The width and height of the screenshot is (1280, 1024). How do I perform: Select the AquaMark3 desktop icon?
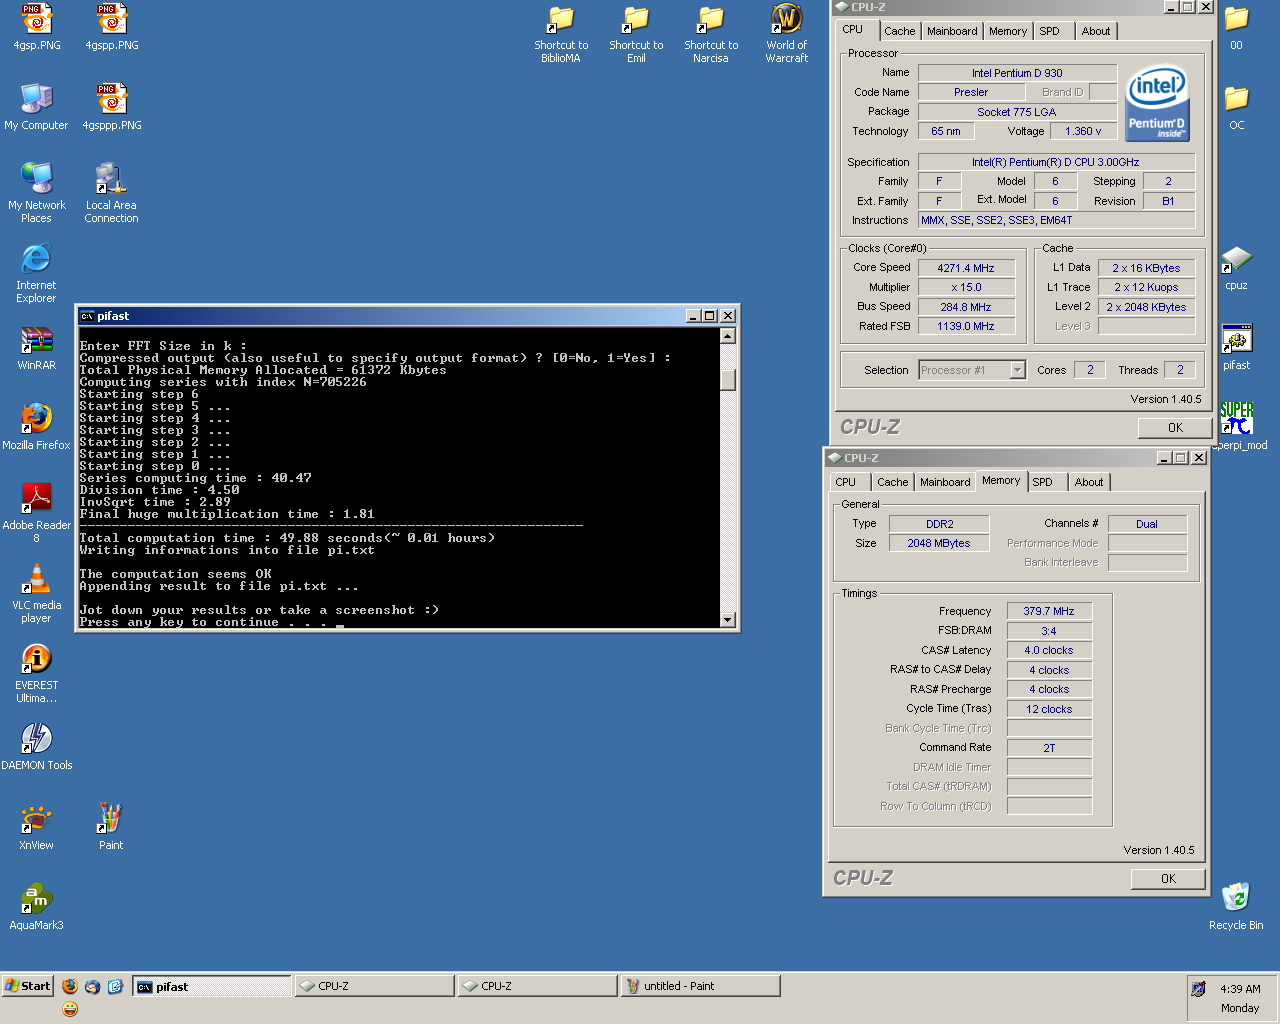pos(36,907)
